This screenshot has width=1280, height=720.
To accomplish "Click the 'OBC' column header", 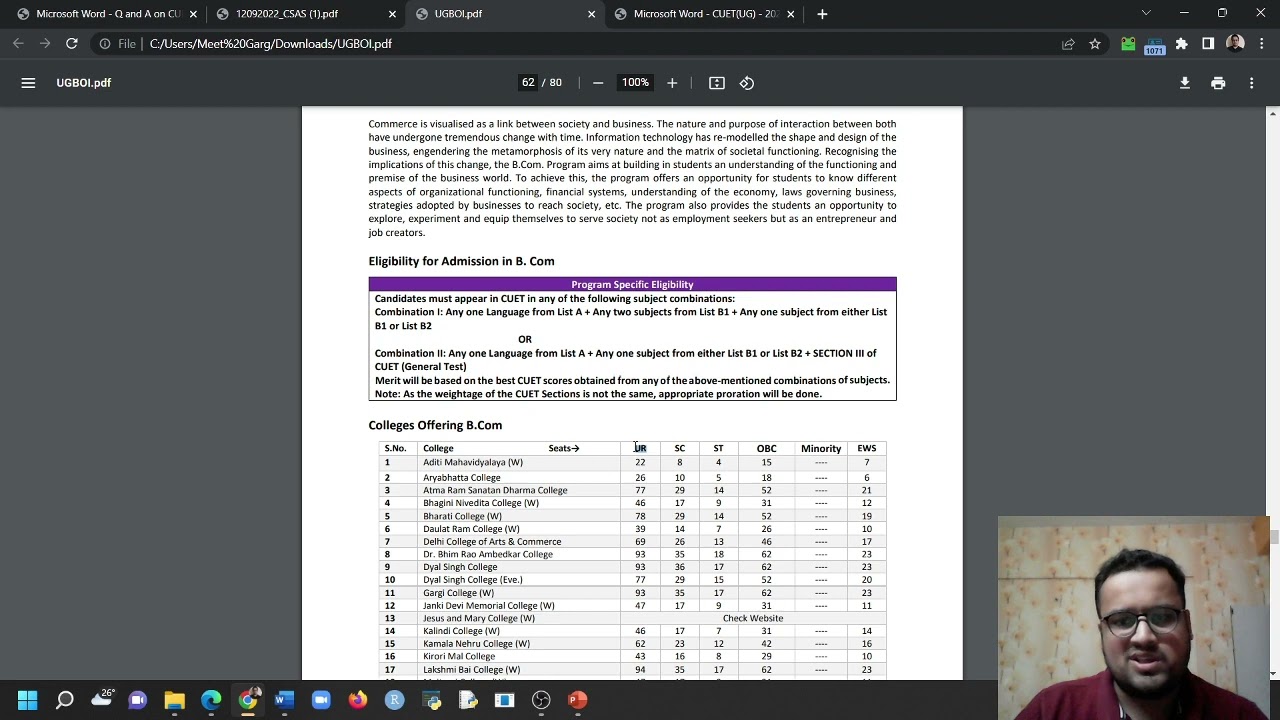I will [766, 448].
